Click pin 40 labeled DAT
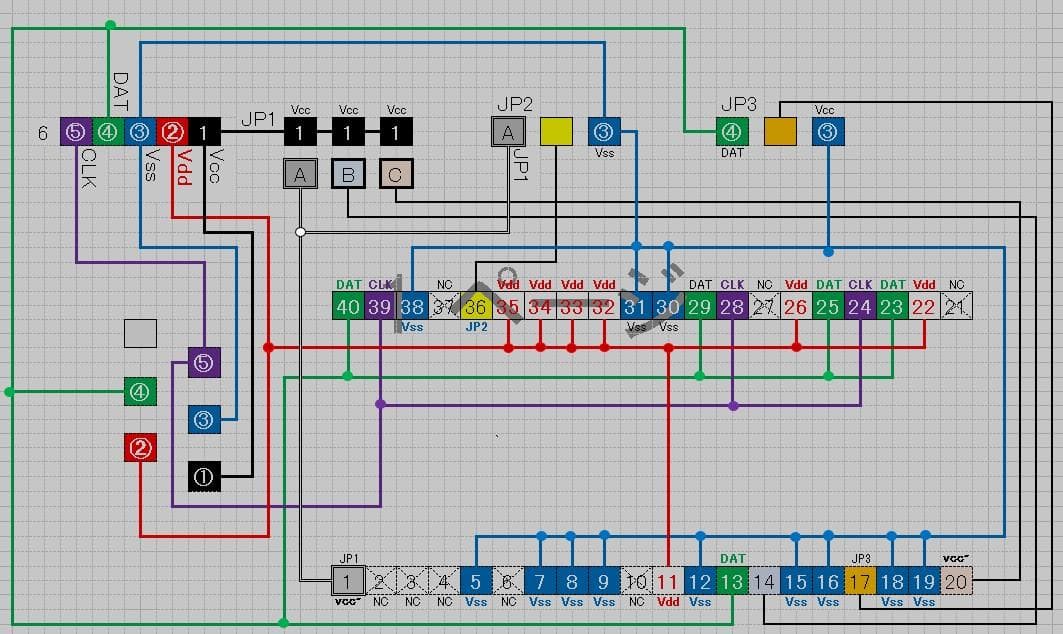This screenshot has height=634, width=1063. [x=348, y=307]
